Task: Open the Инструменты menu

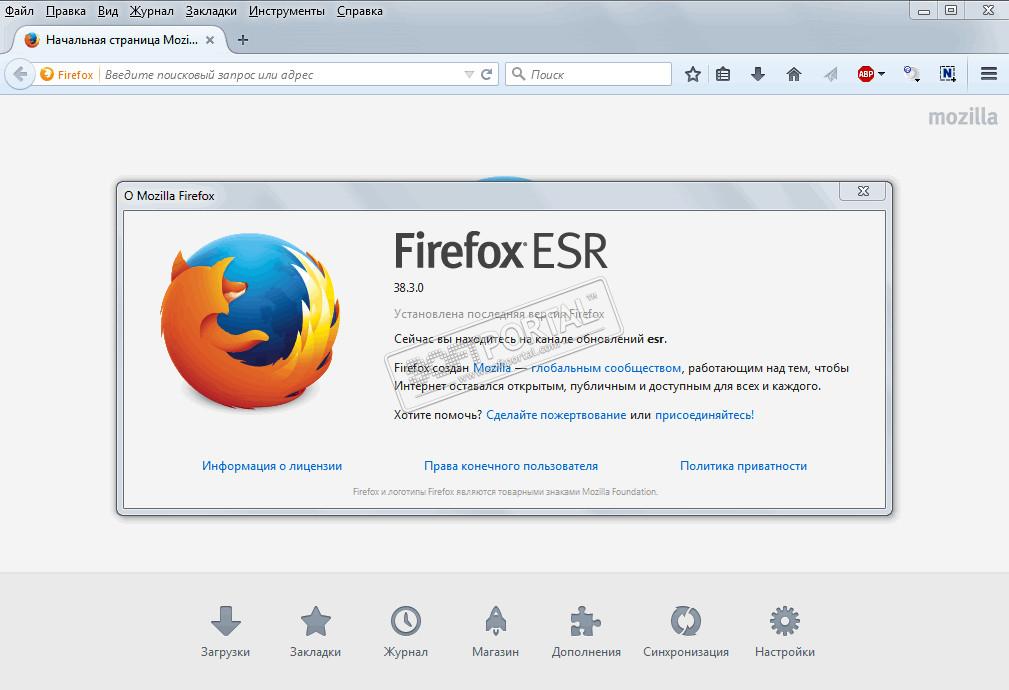Action: point(286,11)
